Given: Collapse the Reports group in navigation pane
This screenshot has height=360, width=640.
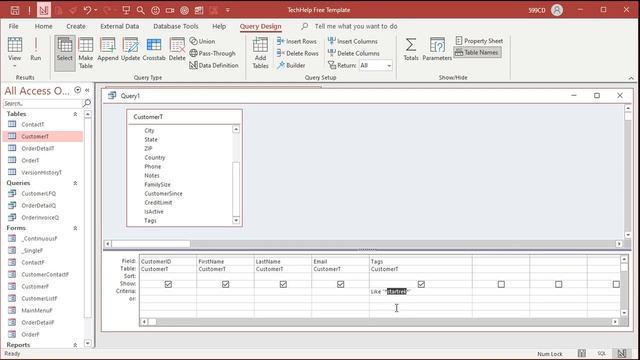Looking at the screenshot, I should 75,345.
